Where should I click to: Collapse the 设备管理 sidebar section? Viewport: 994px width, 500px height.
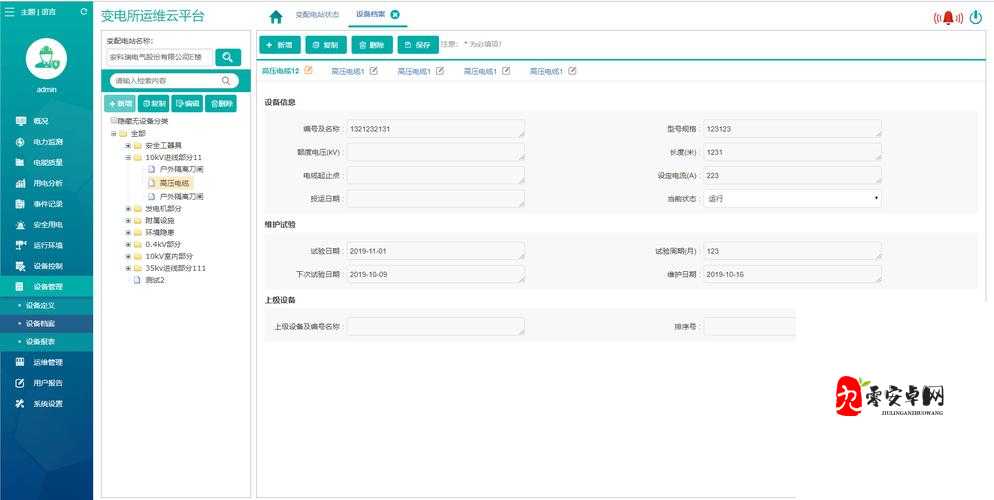[x=46, y=286]
